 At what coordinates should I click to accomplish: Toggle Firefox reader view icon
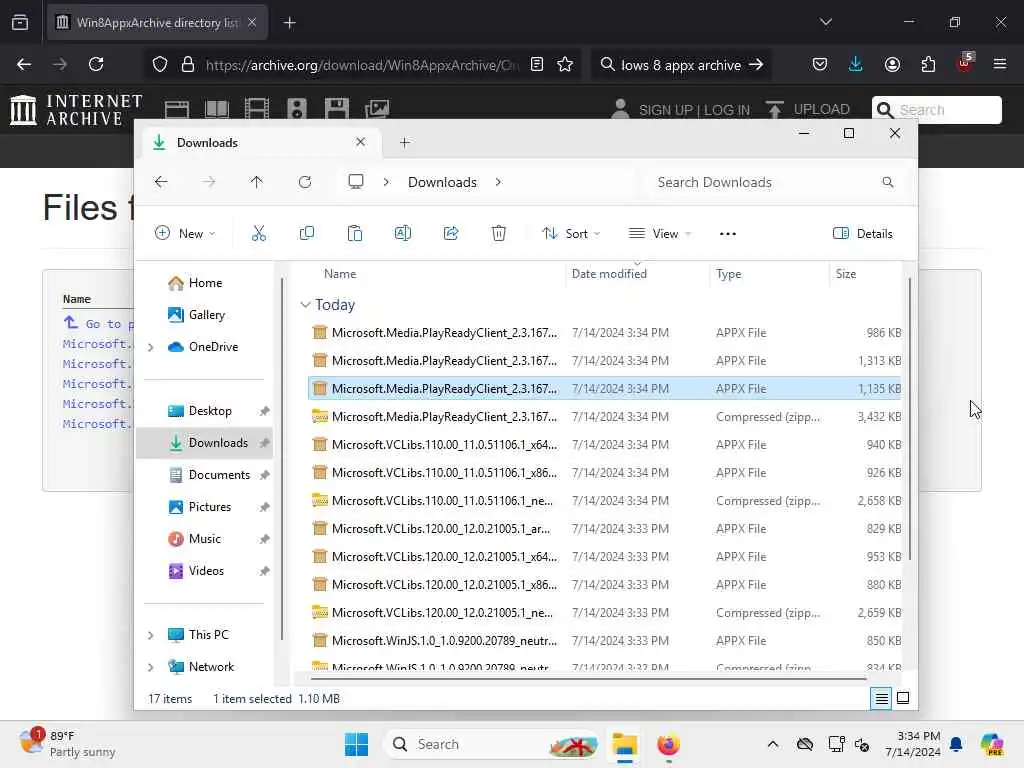(537, 64)
